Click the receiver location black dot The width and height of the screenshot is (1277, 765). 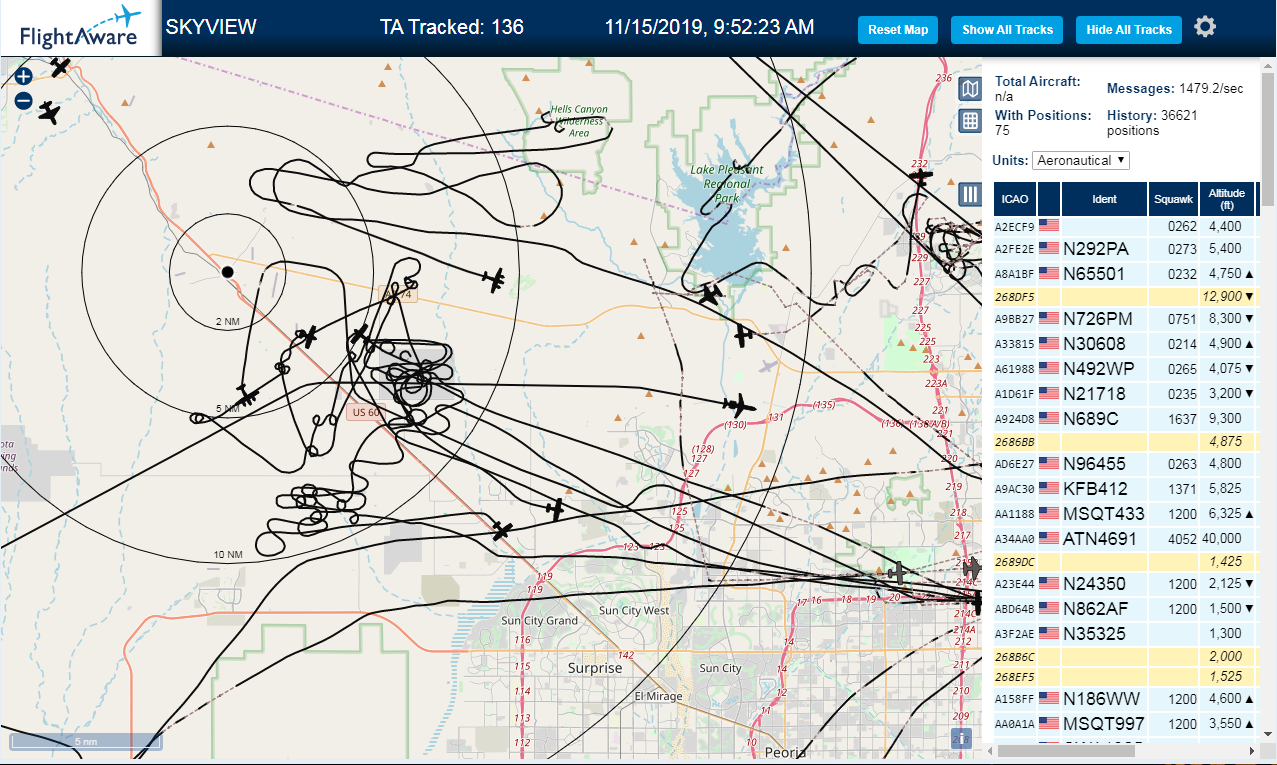227,271
